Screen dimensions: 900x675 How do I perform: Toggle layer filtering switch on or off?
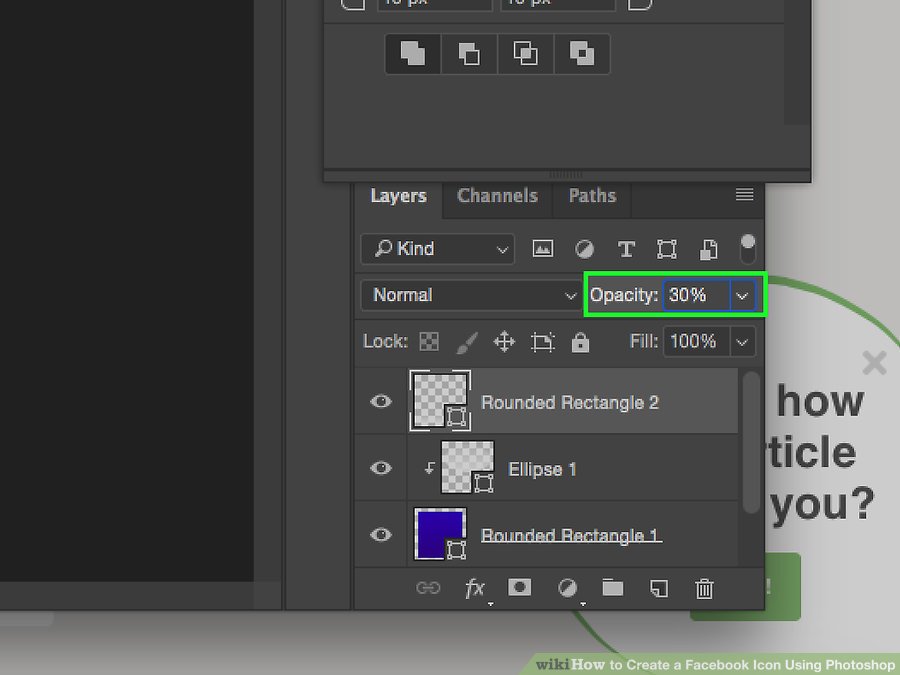(747, 248)
